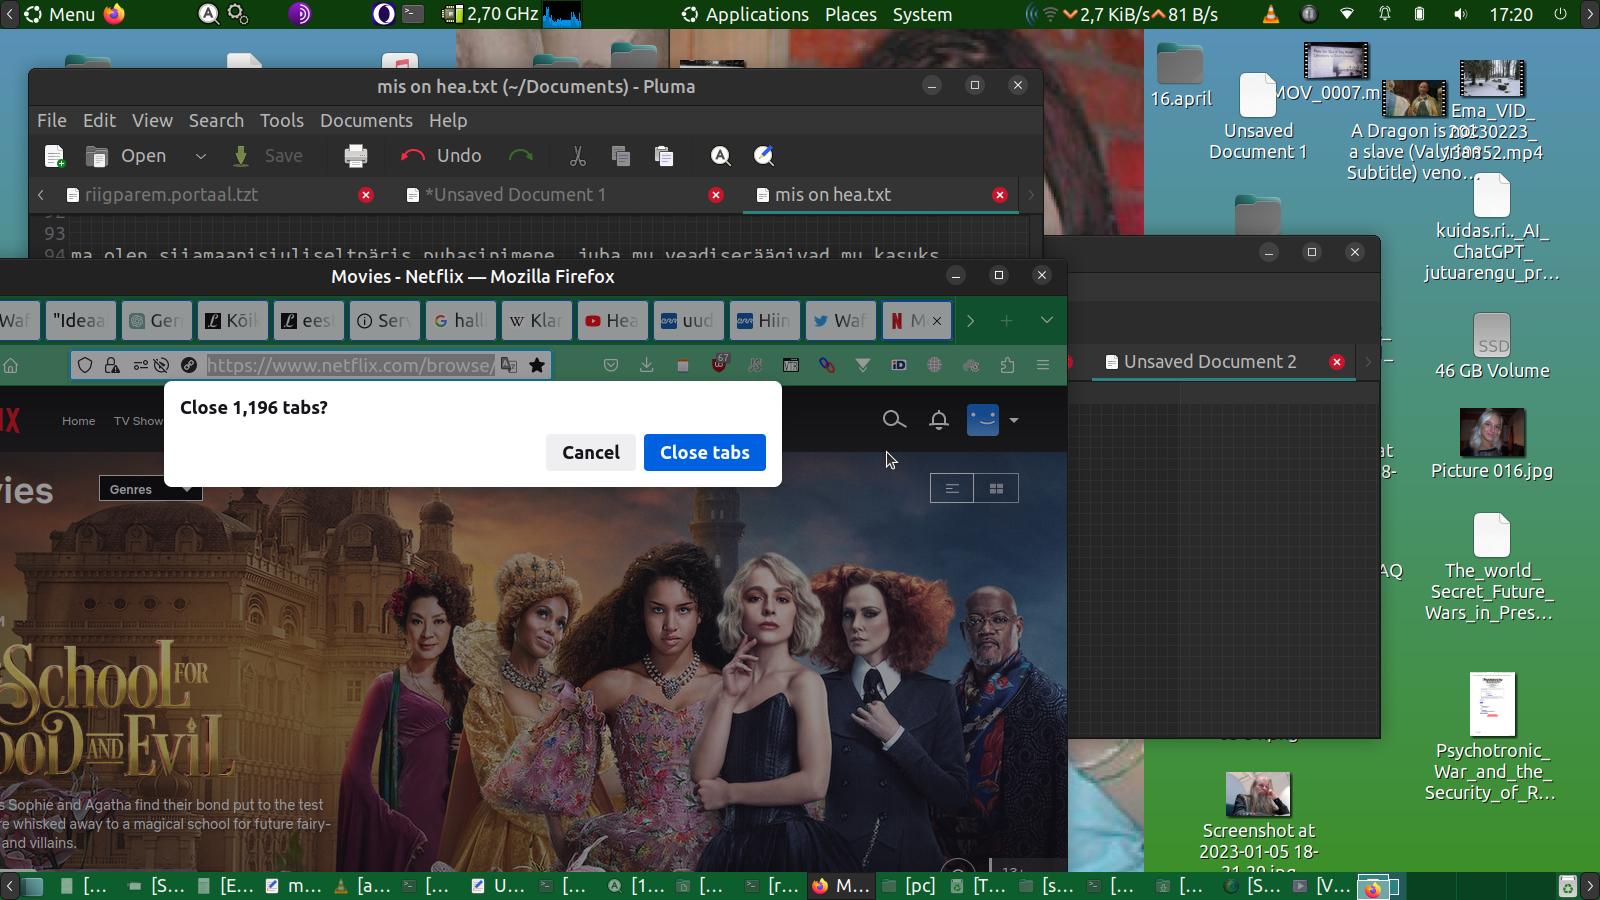Click the Firefox extensions puzzle icon
The width and height of the screenshot is (1600, 900).
(1007, 365)
